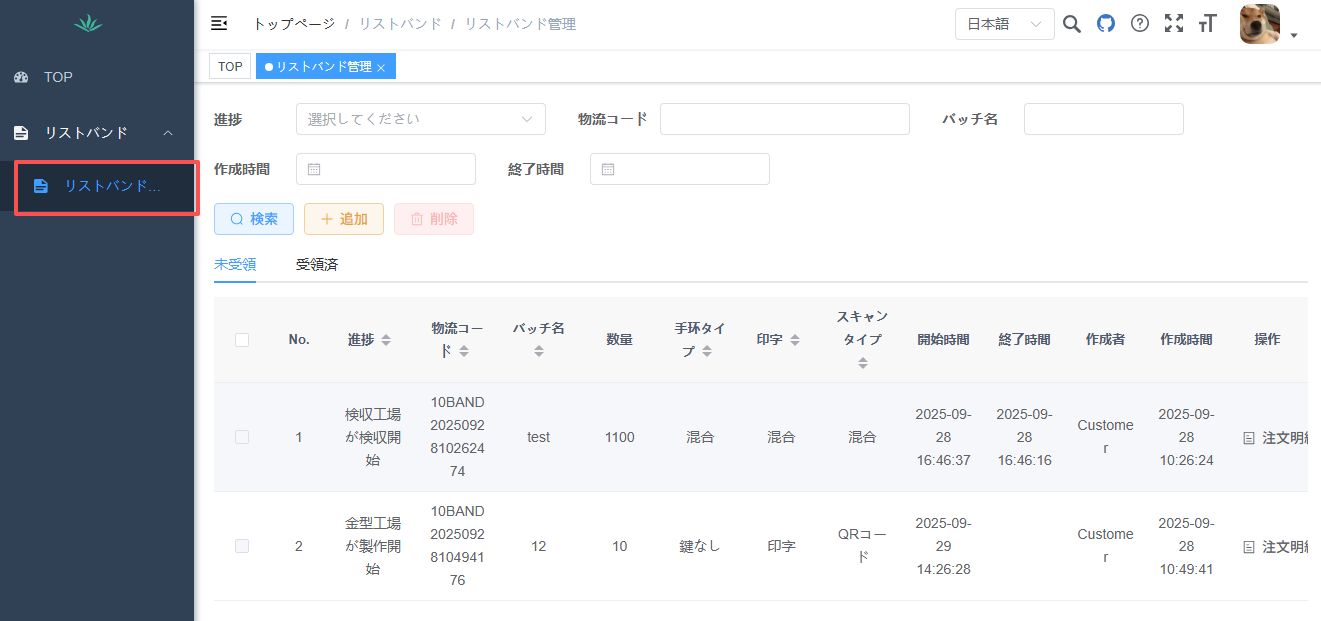
Task: Open the font size icon
Action: [1207, 24]
